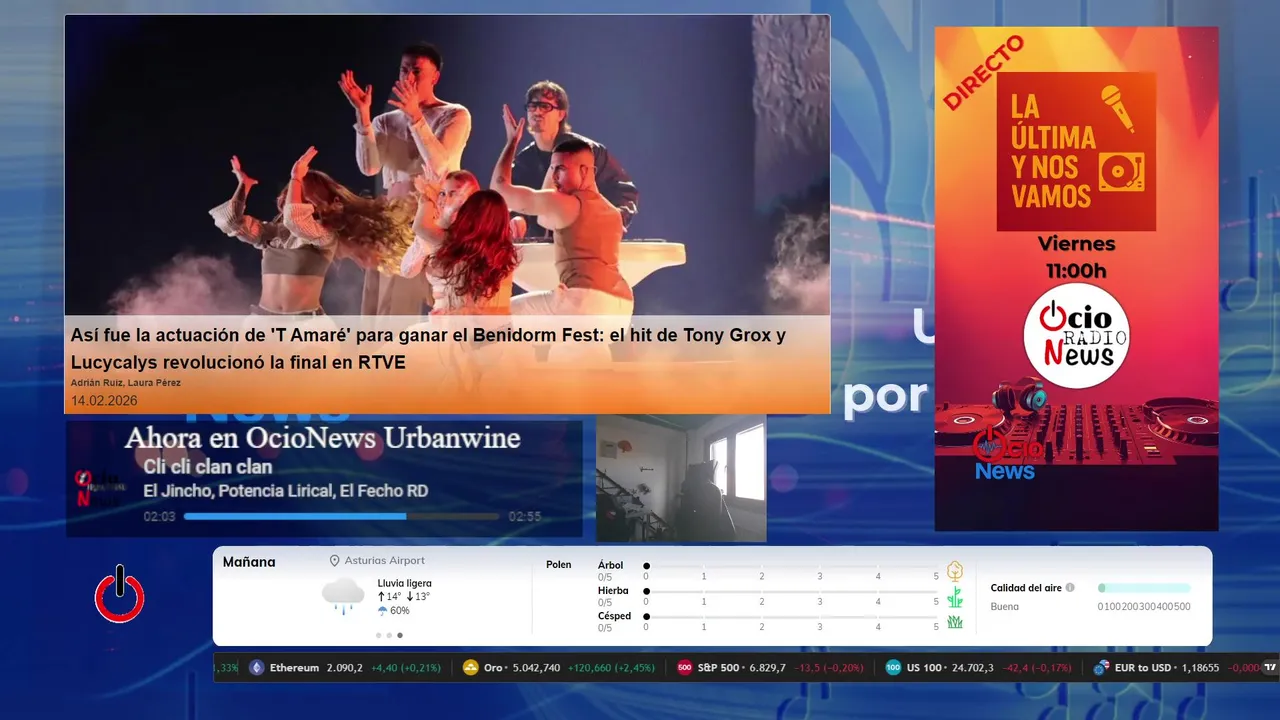1280x720 pixels.
Task: Click the turntable icon on the radio poster
Action: click(1121, 171)
